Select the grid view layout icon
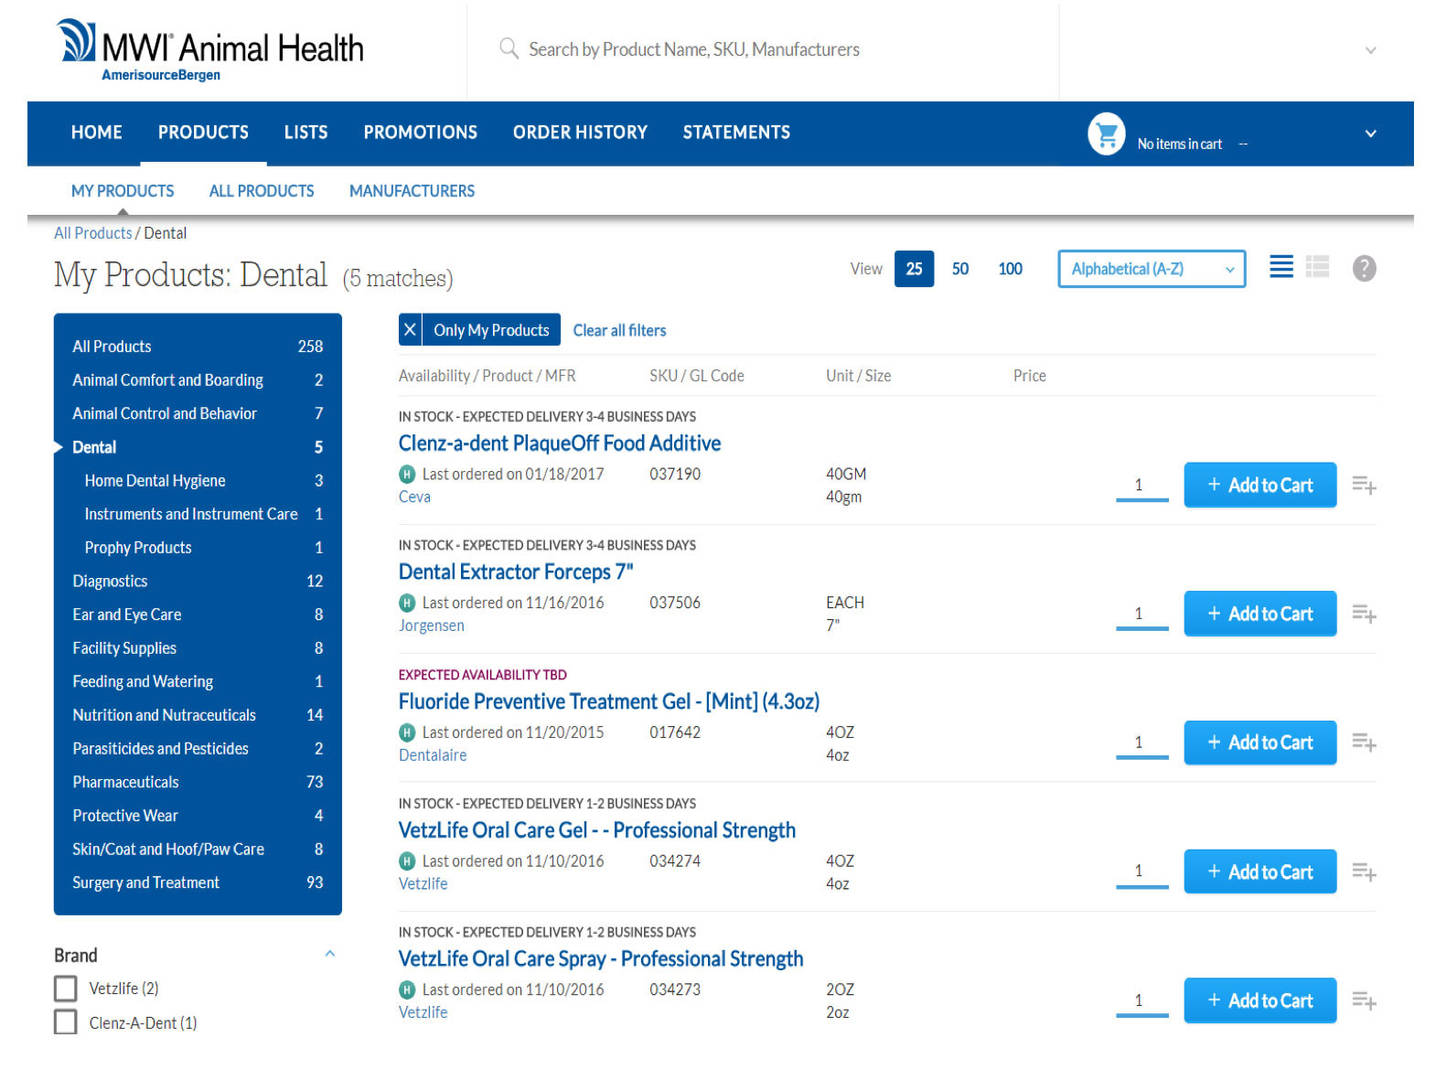The image size is (1446, 1080). 1317,267
